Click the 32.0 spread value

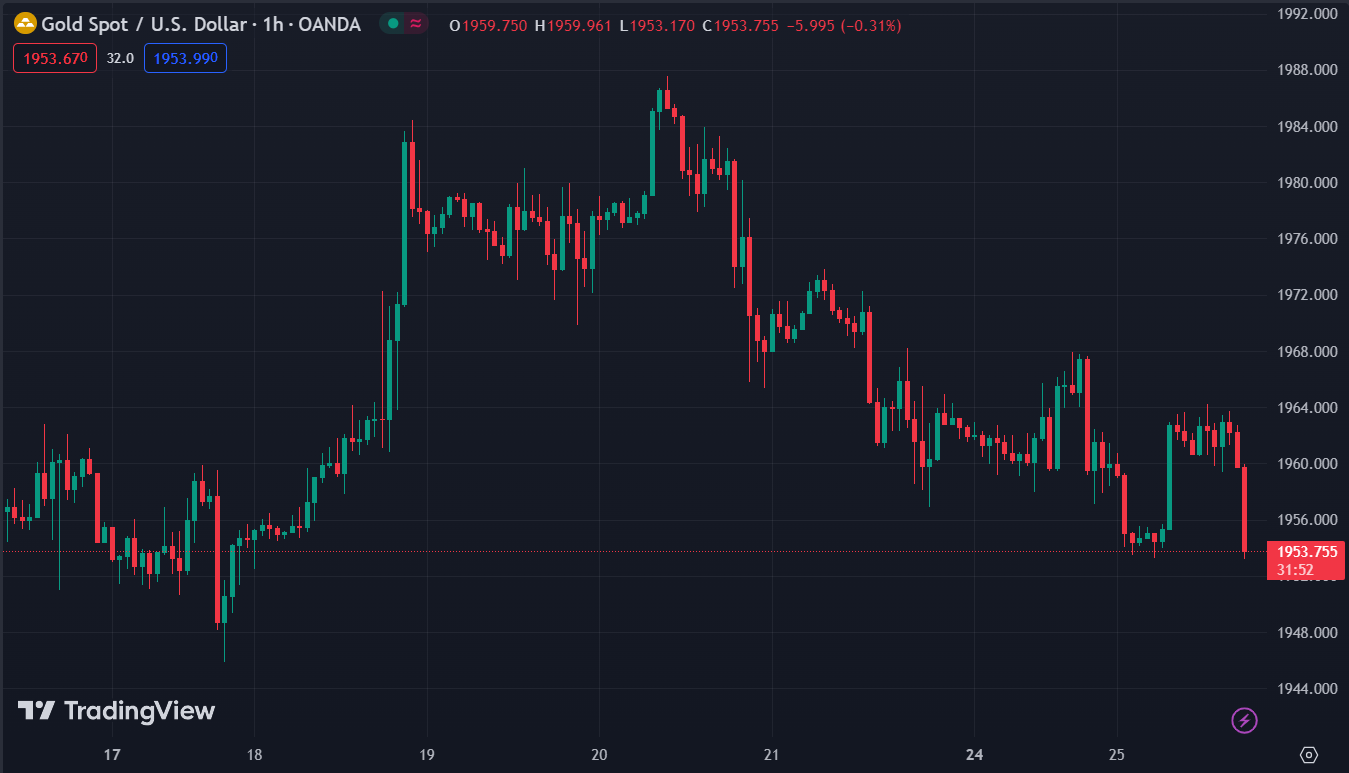120,59
